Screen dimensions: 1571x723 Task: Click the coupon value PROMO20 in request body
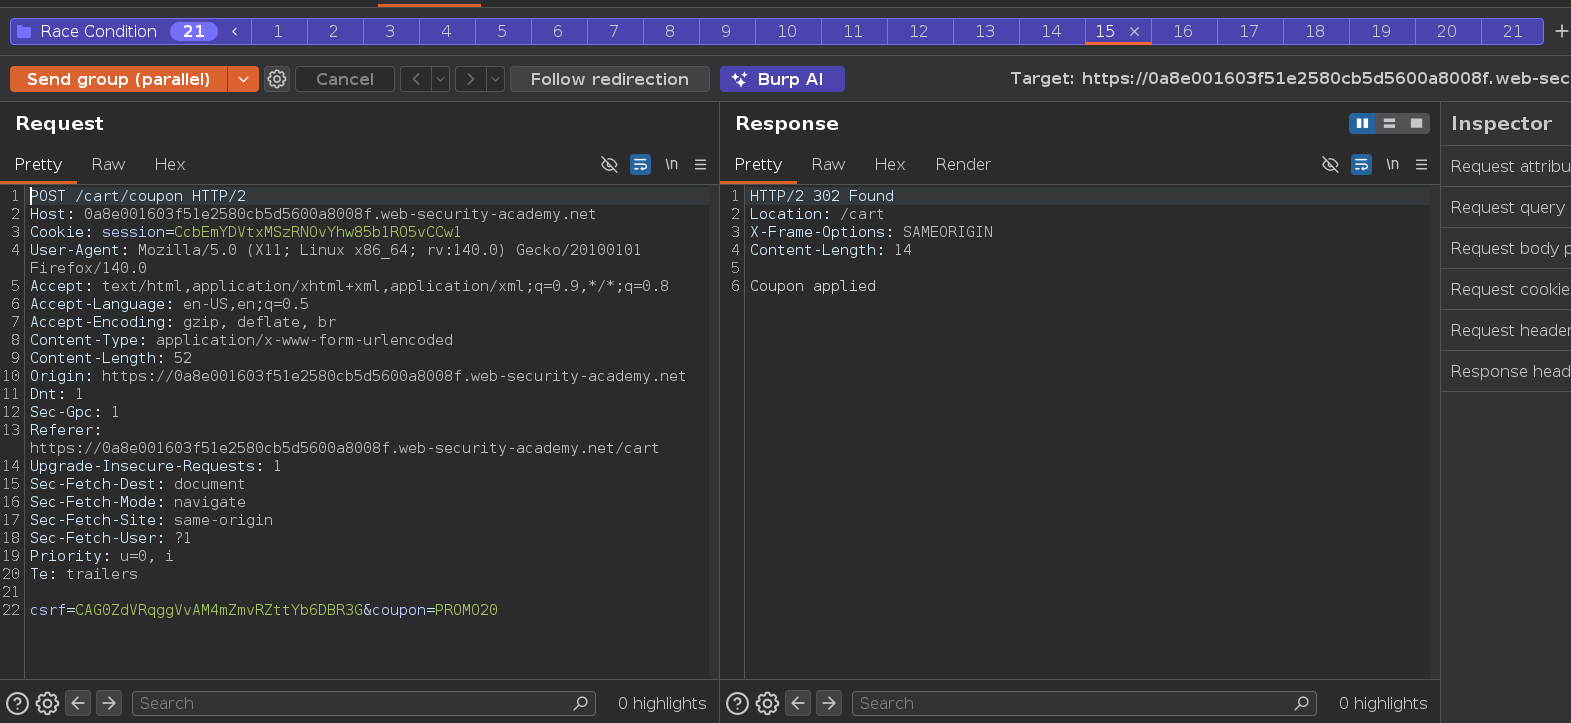(466, 610)
